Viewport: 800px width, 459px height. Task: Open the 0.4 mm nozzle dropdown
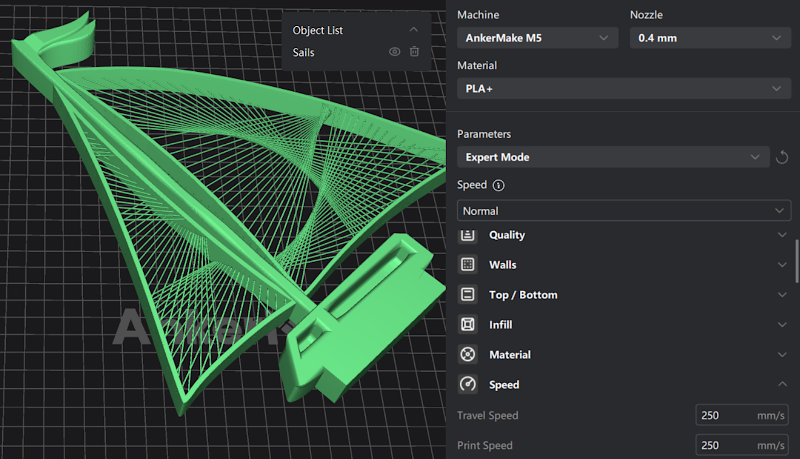pos(710,38)
